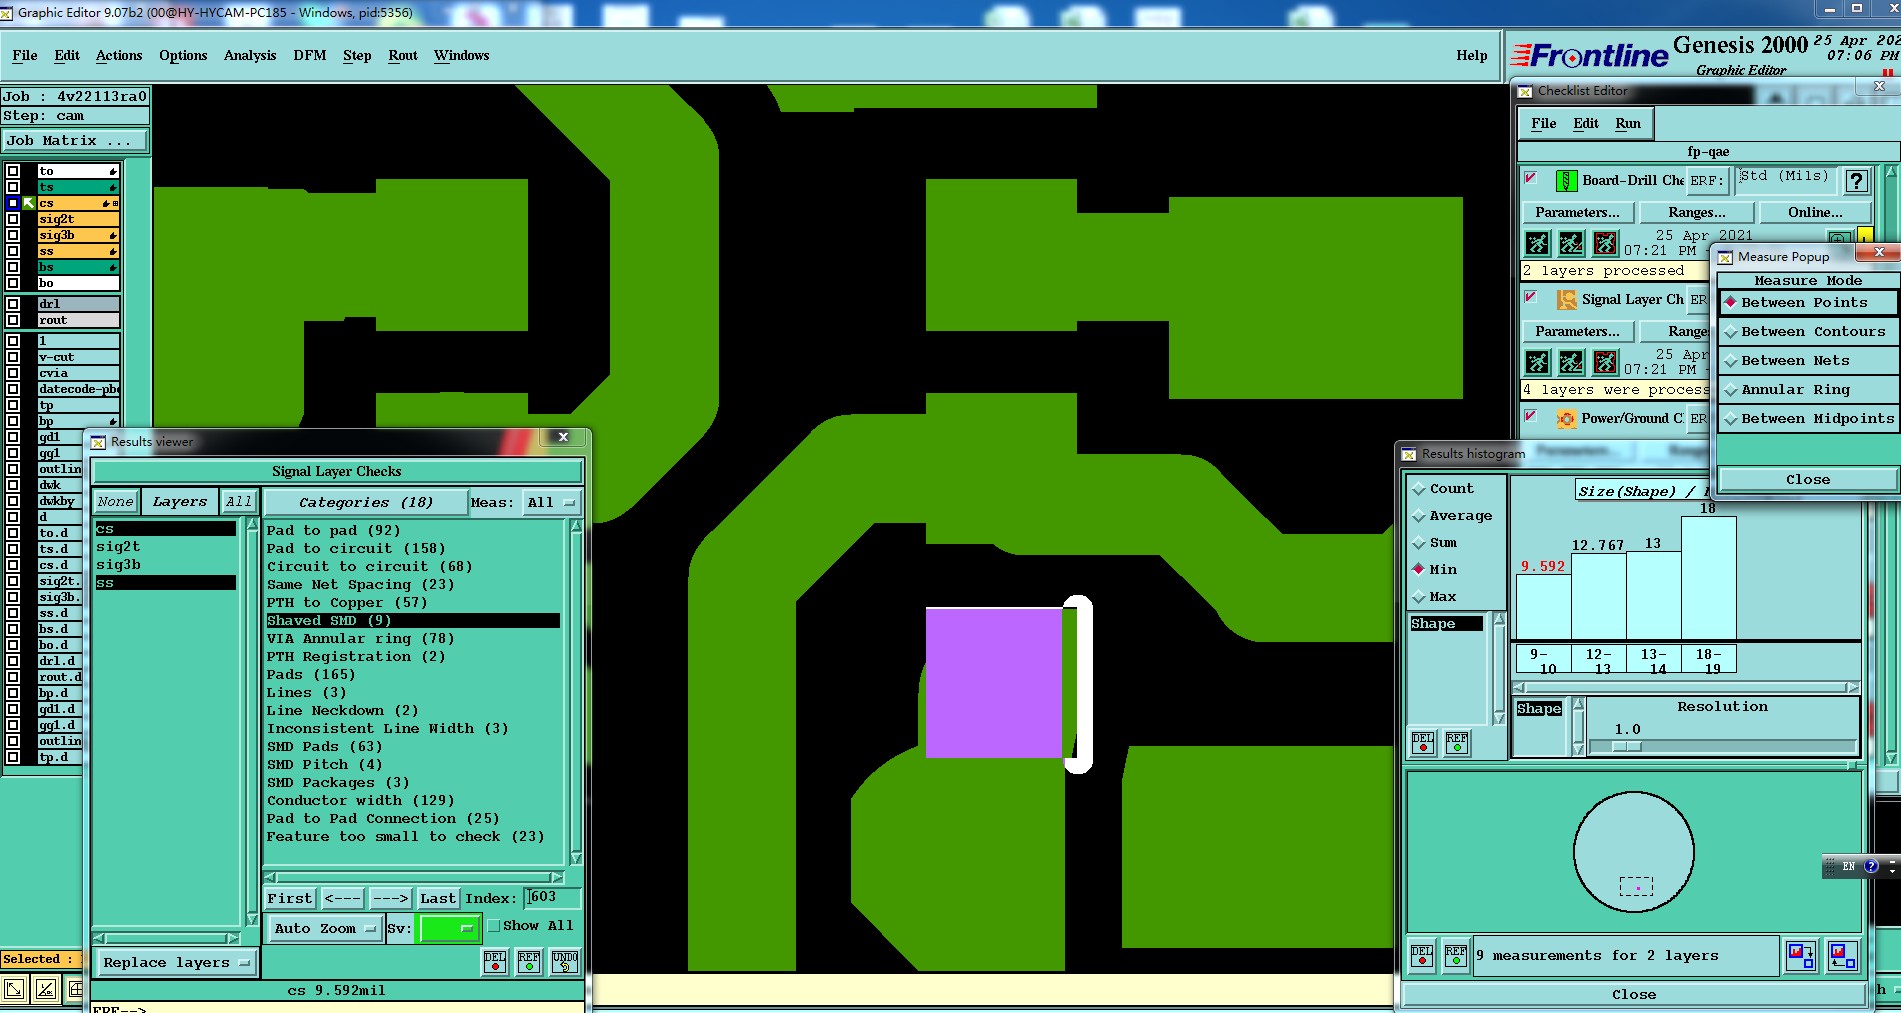This screenshot has height=1013, width=1901.
Task: Click REF icon under histogram Shape list
Action: (x=1457, y=742)
